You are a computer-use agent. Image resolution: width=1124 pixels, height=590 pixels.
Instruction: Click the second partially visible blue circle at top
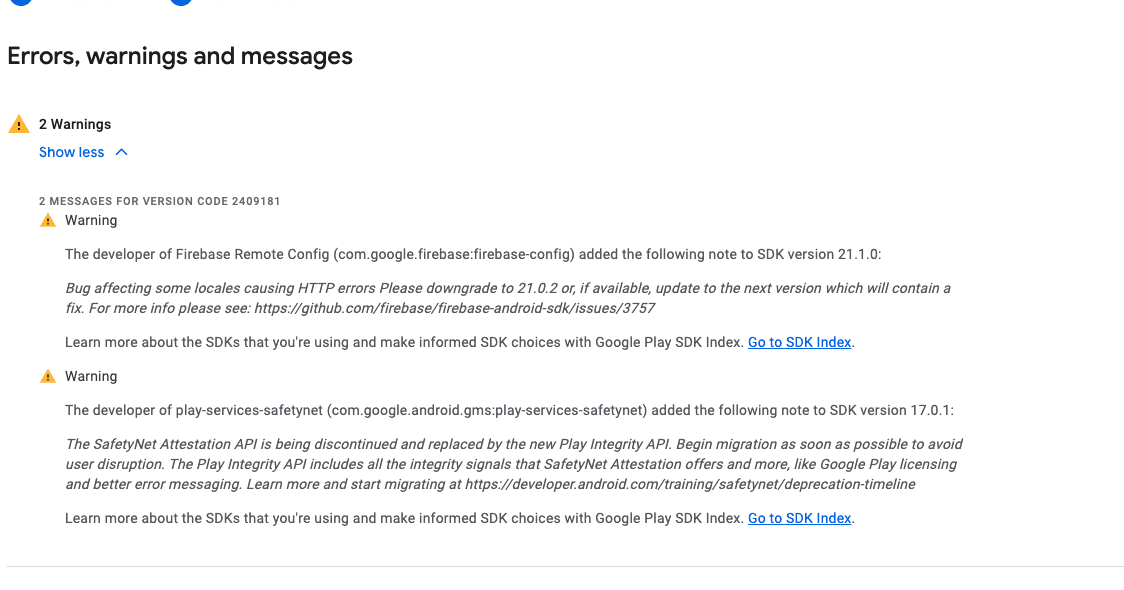click(181, 2)
